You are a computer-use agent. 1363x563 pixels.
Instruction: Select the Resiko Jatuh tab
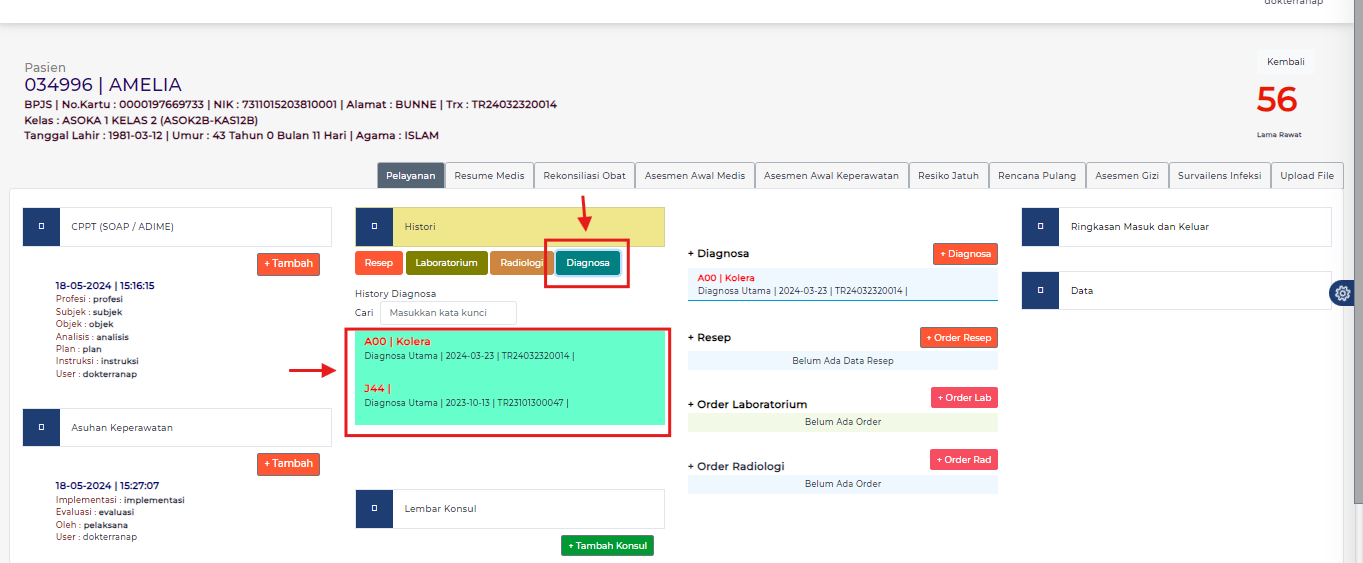click(x=948, y=176)
